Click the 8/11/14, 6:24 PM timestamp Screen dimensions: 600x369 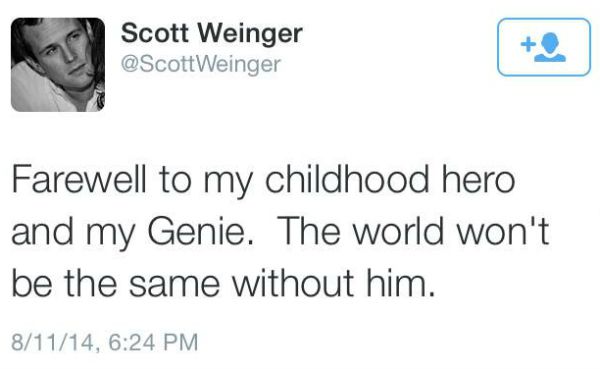tap(105, 342)
